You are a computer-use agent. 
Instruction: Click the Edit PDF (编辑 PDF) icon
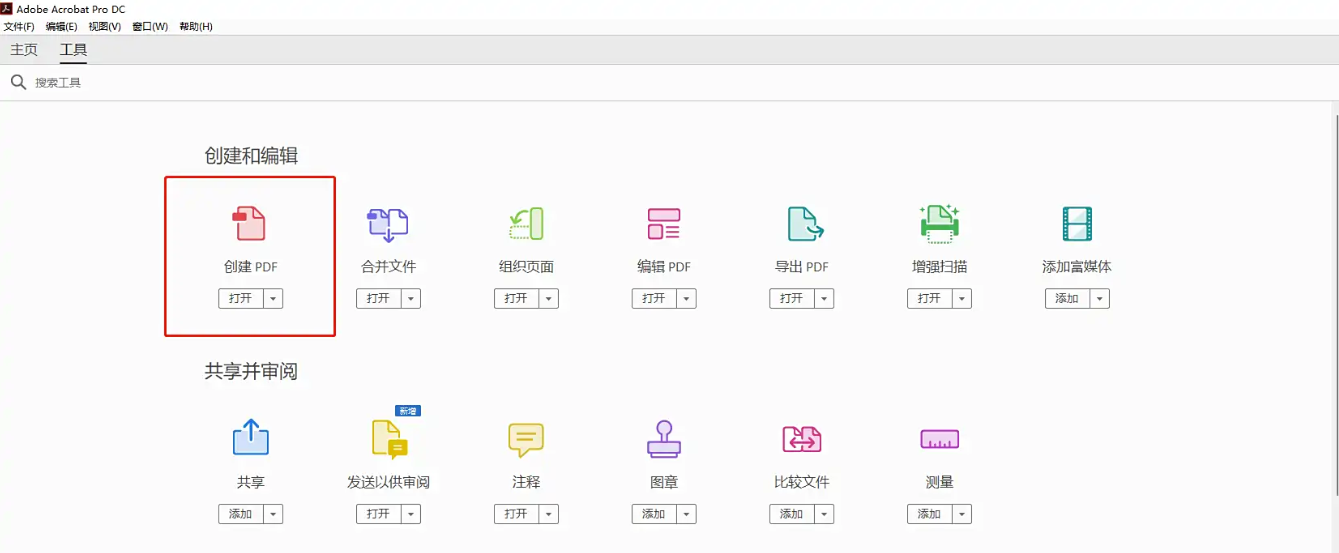664,224
